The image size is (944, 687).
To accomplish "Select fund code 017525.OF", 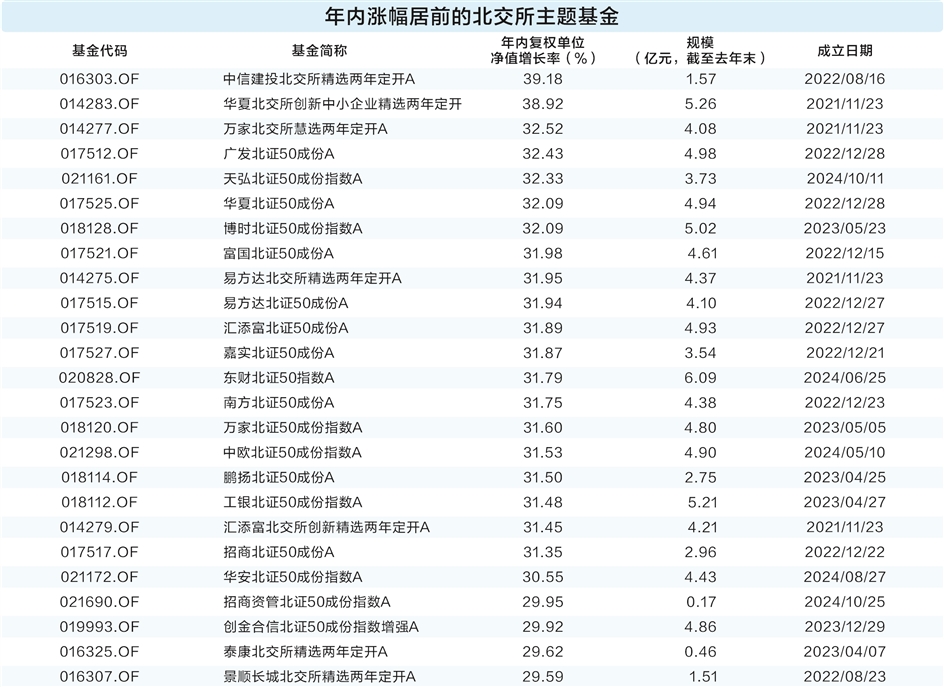I will coord(99,204).
